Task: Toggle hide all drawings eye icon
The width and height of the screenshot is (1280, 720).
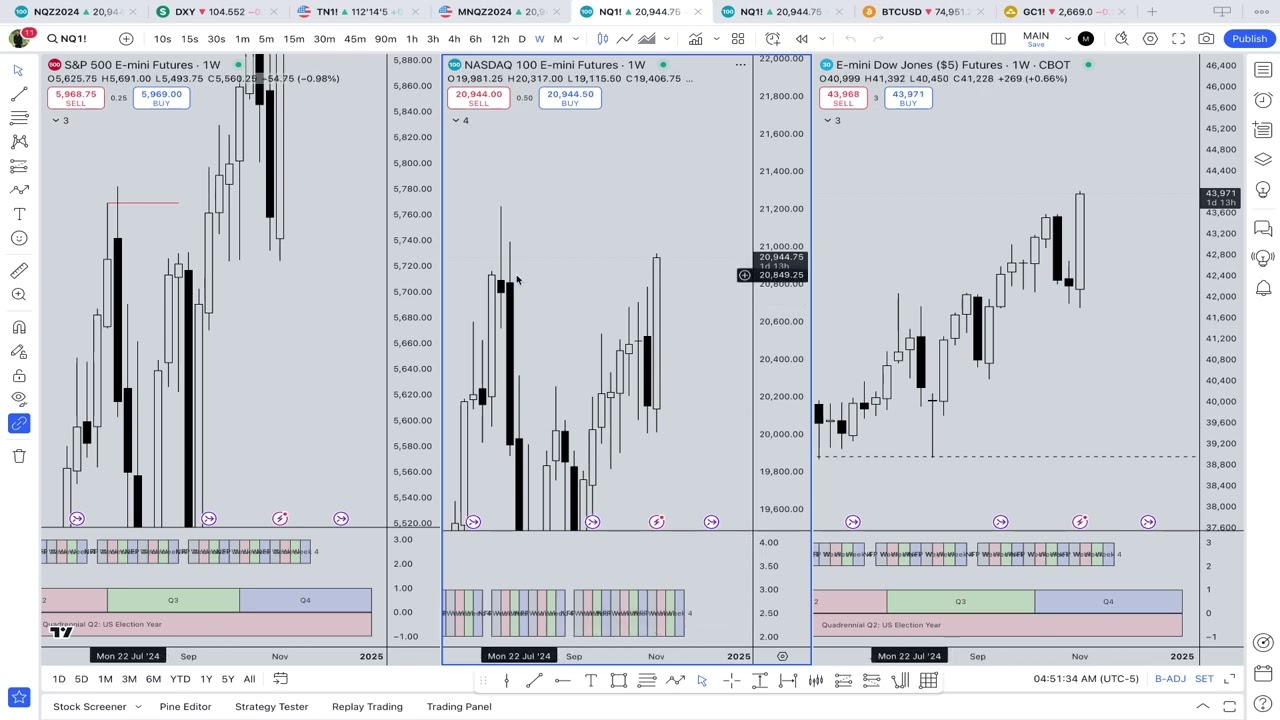Action: click(18, 399)
